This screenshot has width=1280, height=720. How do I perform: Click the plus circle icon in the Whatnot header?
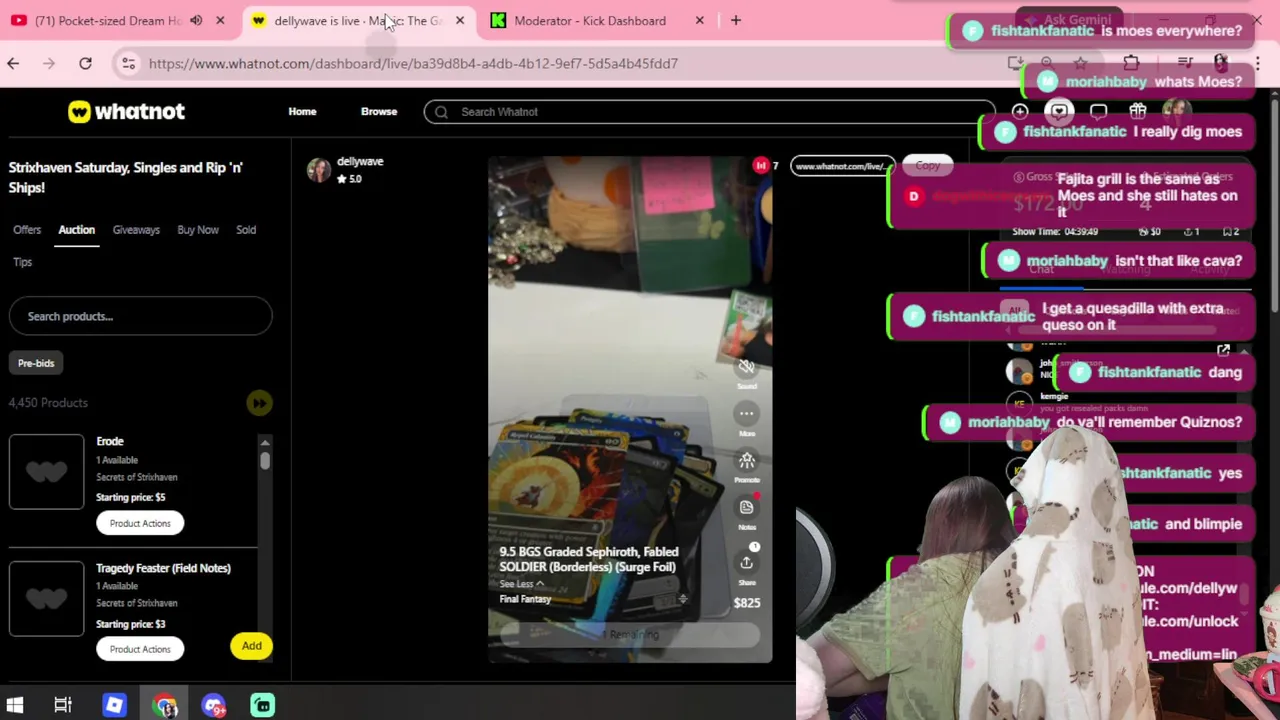(1020, 112)
